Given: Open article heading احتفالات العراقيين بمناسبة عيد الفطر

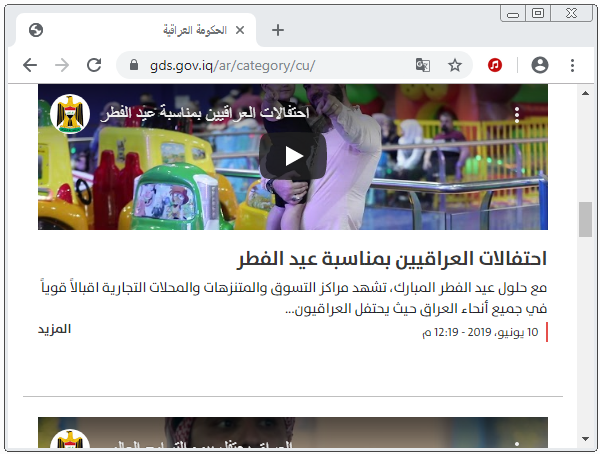Looking at the screenshot, I should [392, 259].
